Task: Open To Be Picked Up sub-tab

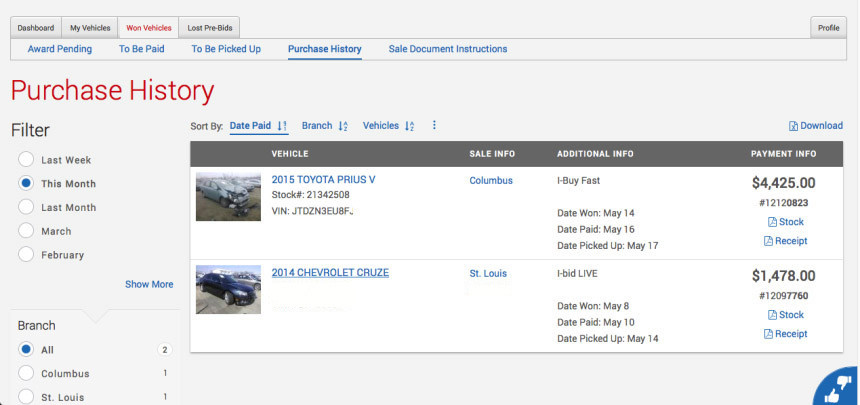Action: click(226, 49)
